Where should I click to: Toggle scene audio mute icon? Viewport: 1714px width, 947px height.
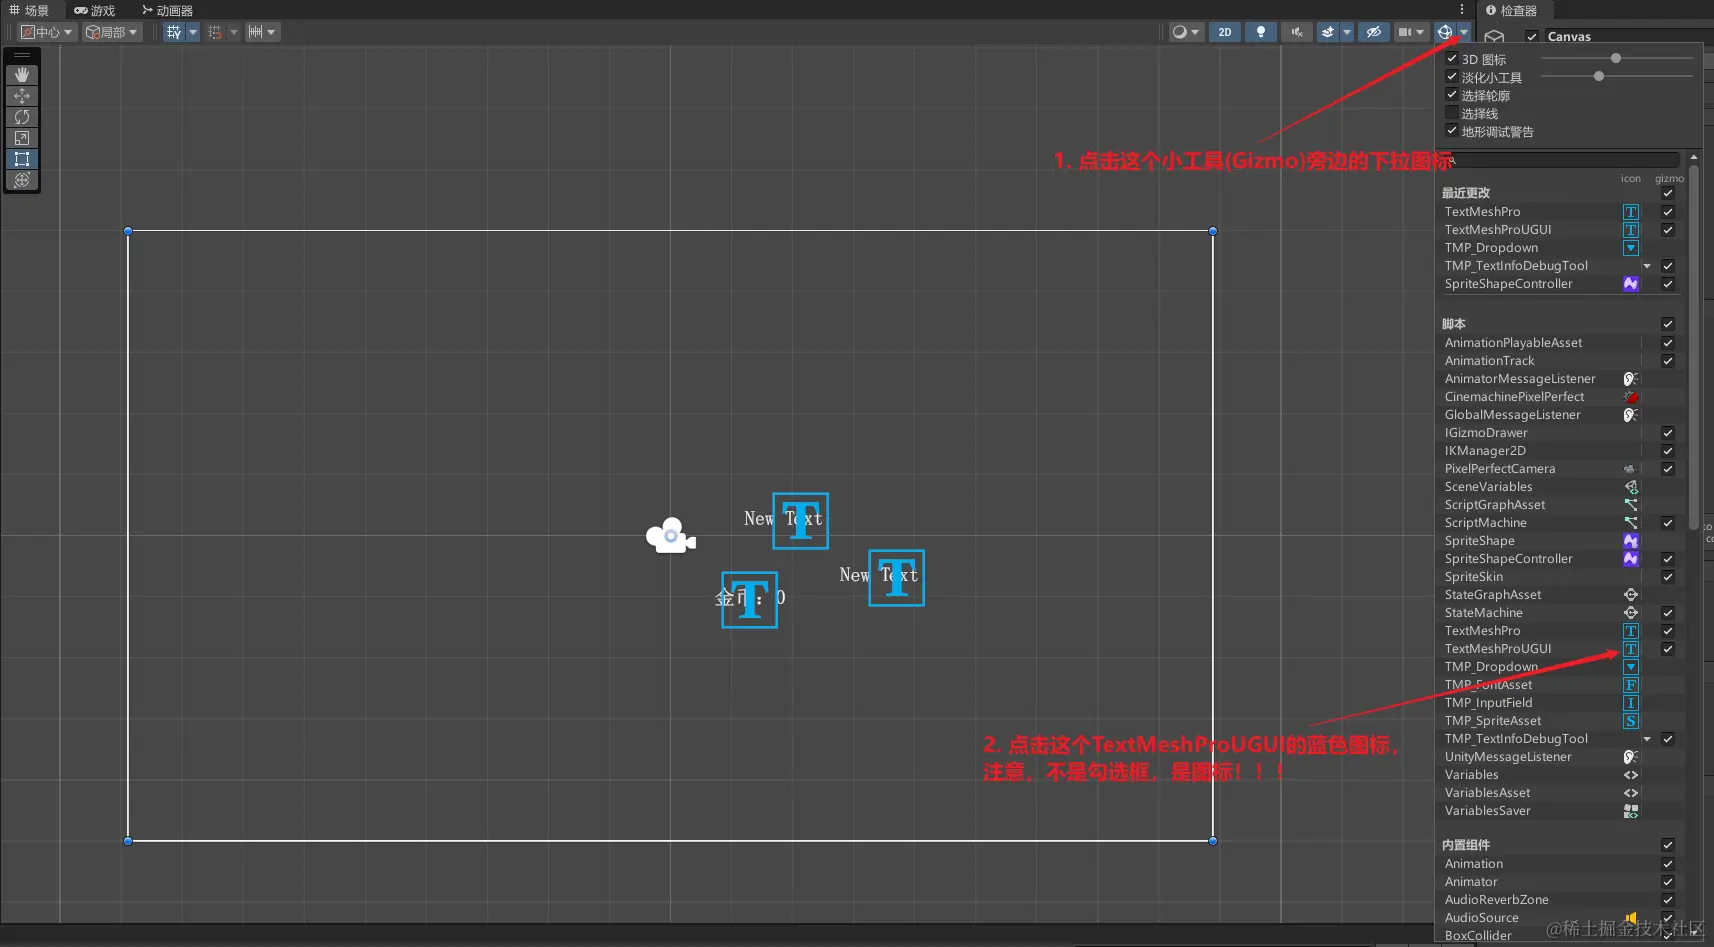click(x=1297, y=32)
